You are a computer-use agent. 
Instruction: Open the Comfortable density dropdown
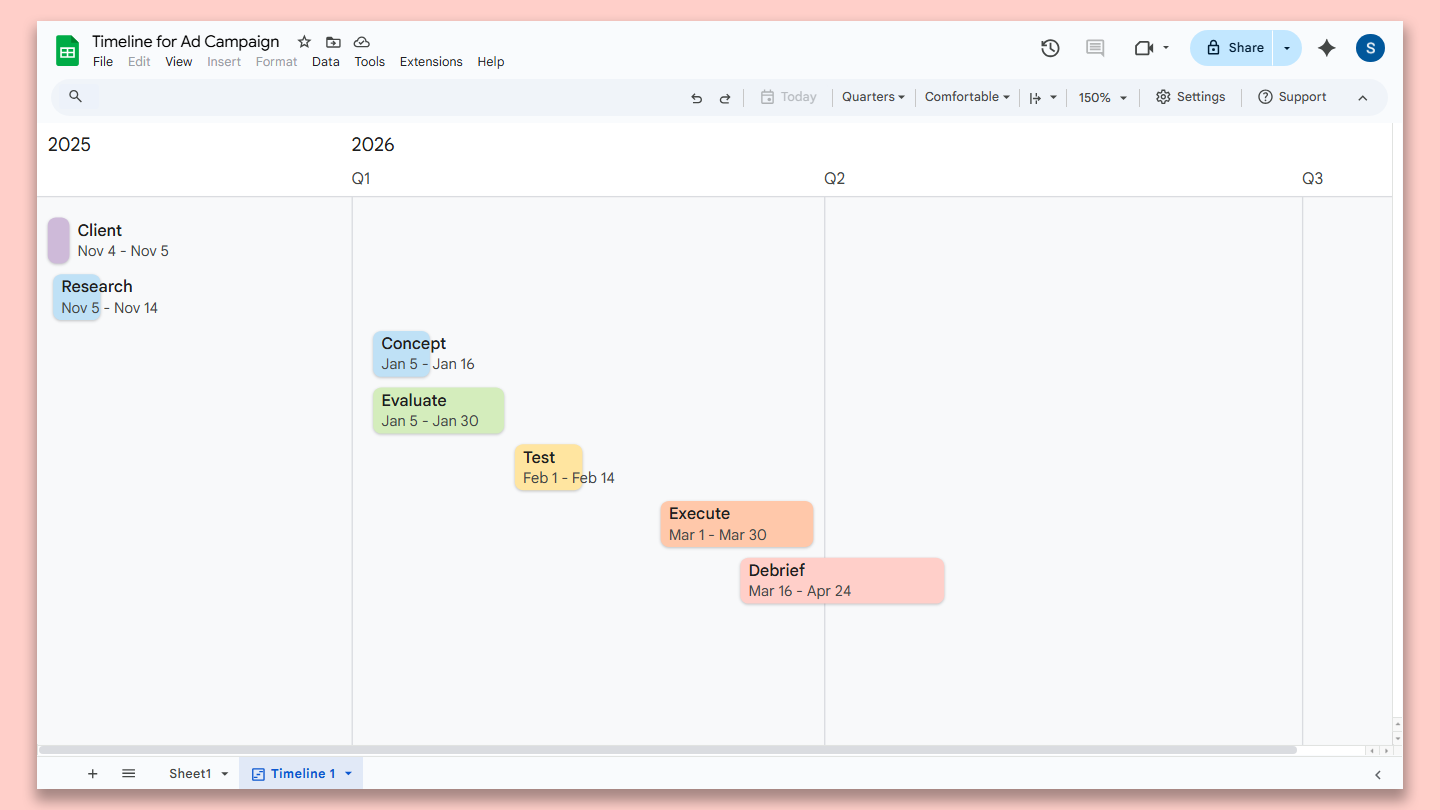[x=967, y=97]
